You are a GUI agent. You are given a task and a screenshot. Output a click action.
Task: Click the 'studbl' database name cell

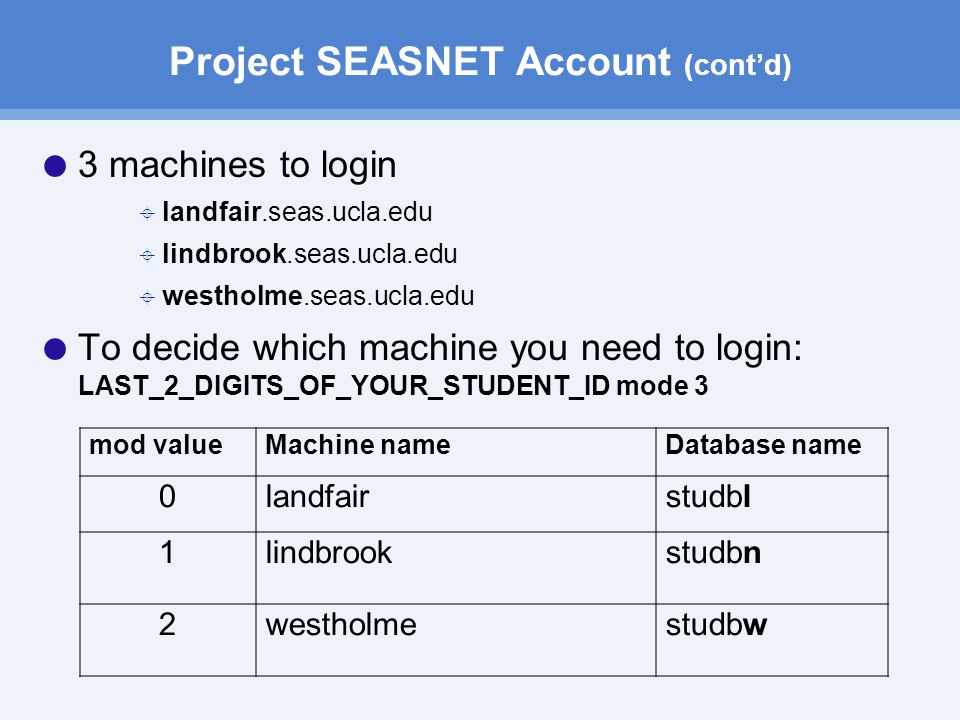click(772, 504)
